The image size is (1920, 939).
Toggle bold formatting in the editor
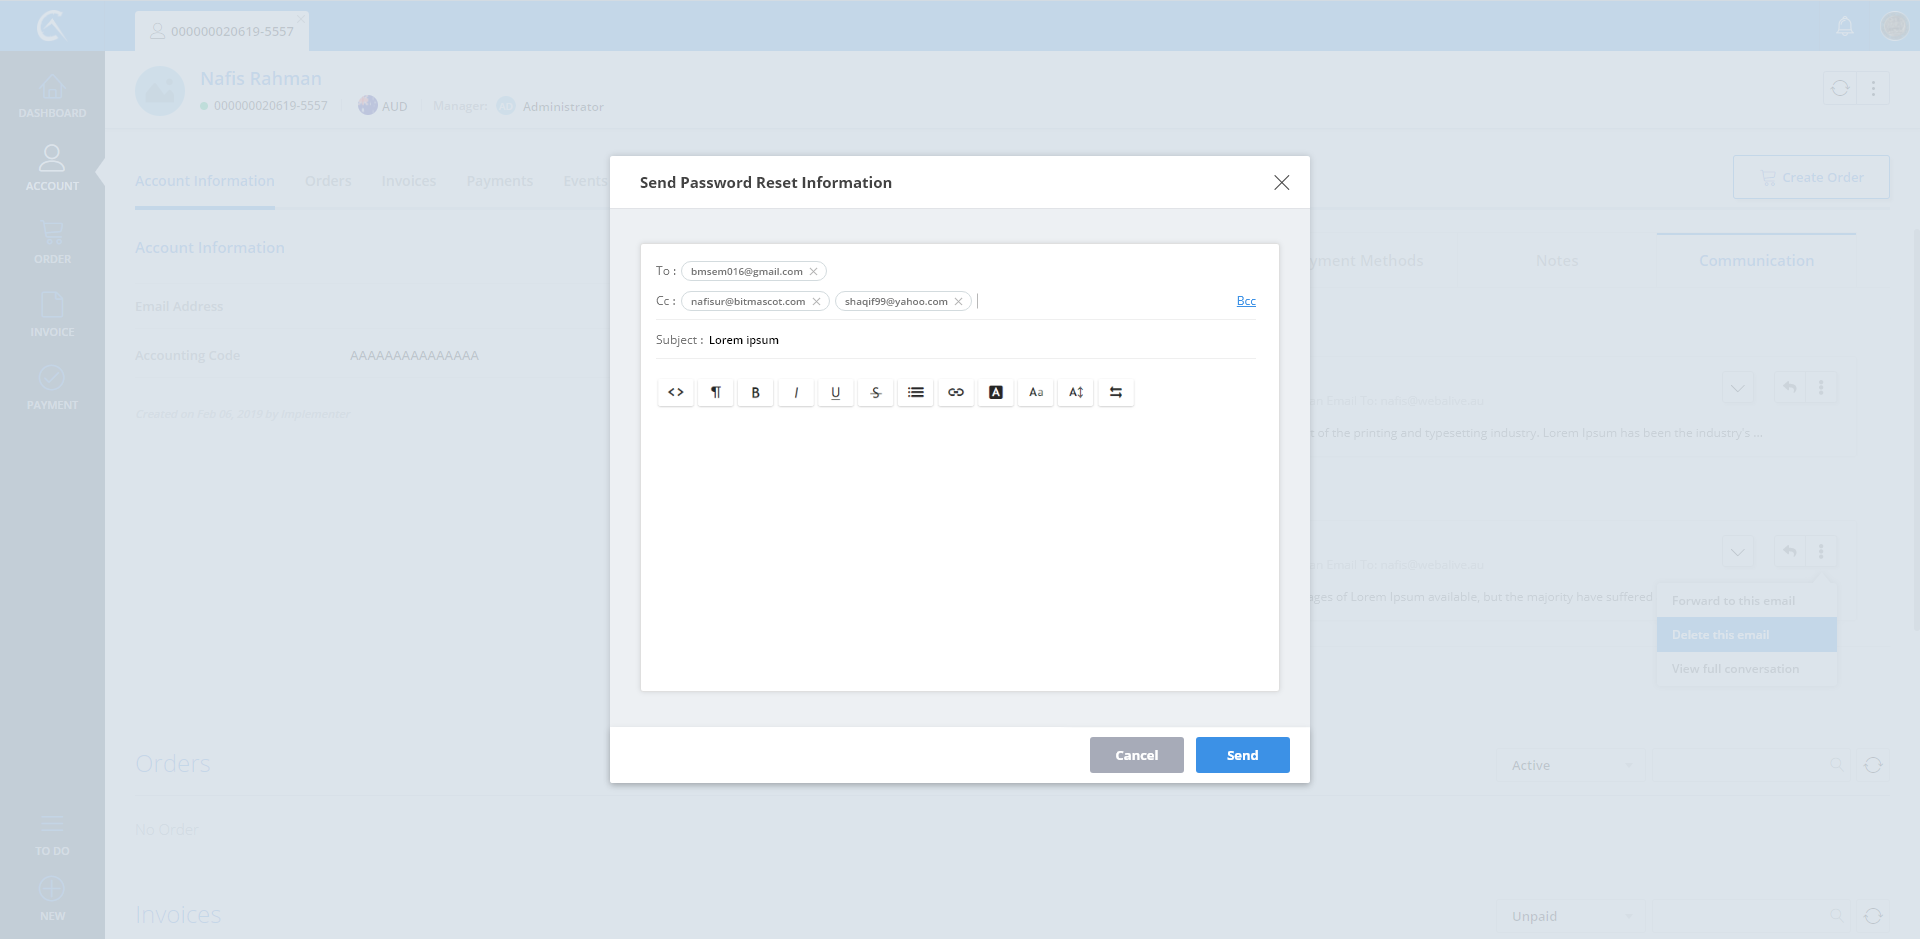coord(756,392)
